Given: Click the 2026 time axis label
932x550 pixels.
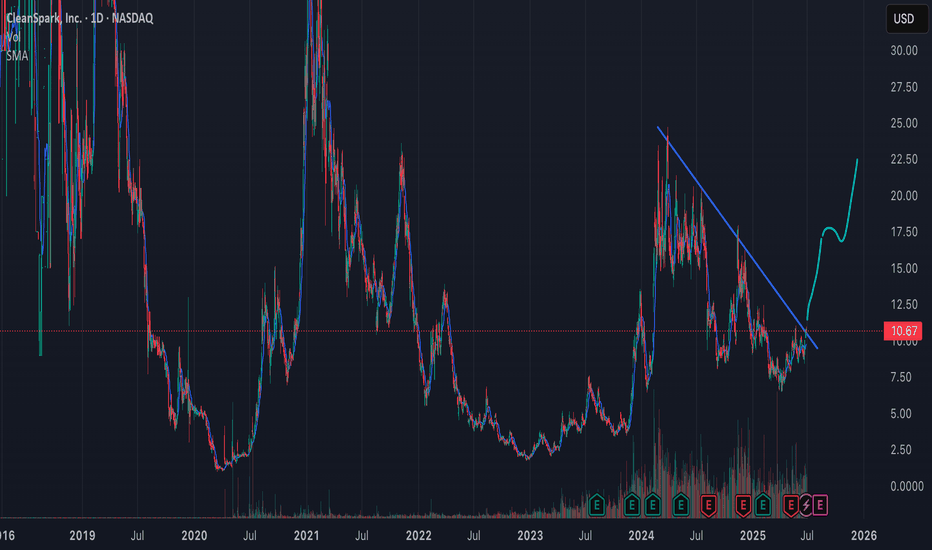Looking at the screenshot, I should click(x=864, y=536).
